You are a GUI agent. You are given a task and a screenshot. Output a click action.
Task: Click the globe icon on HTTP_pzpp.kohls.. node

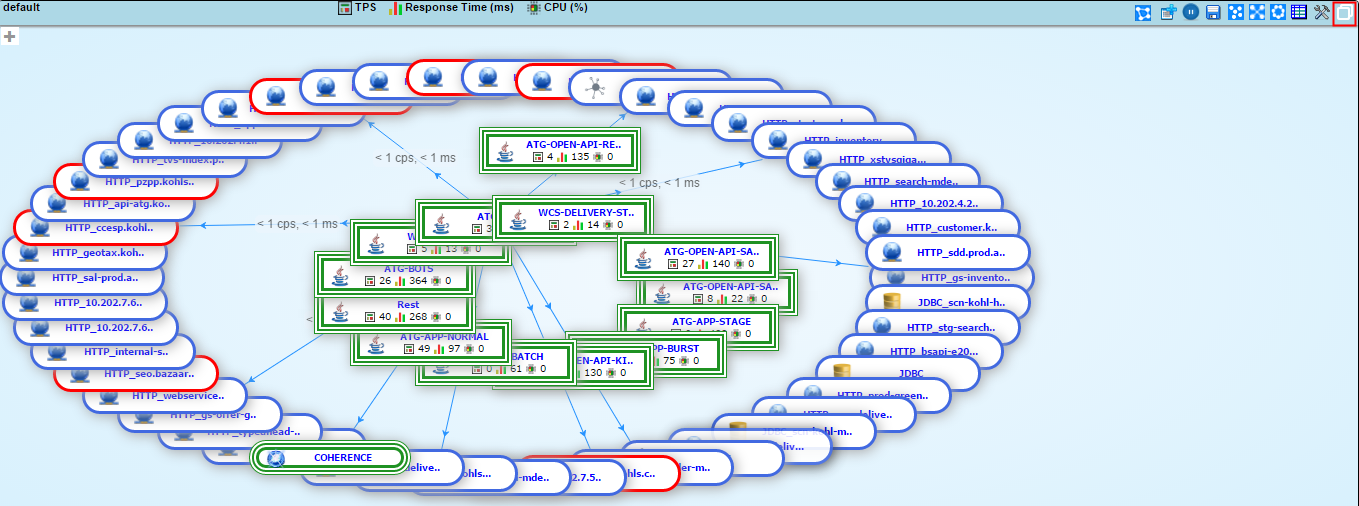pos(80,180)
